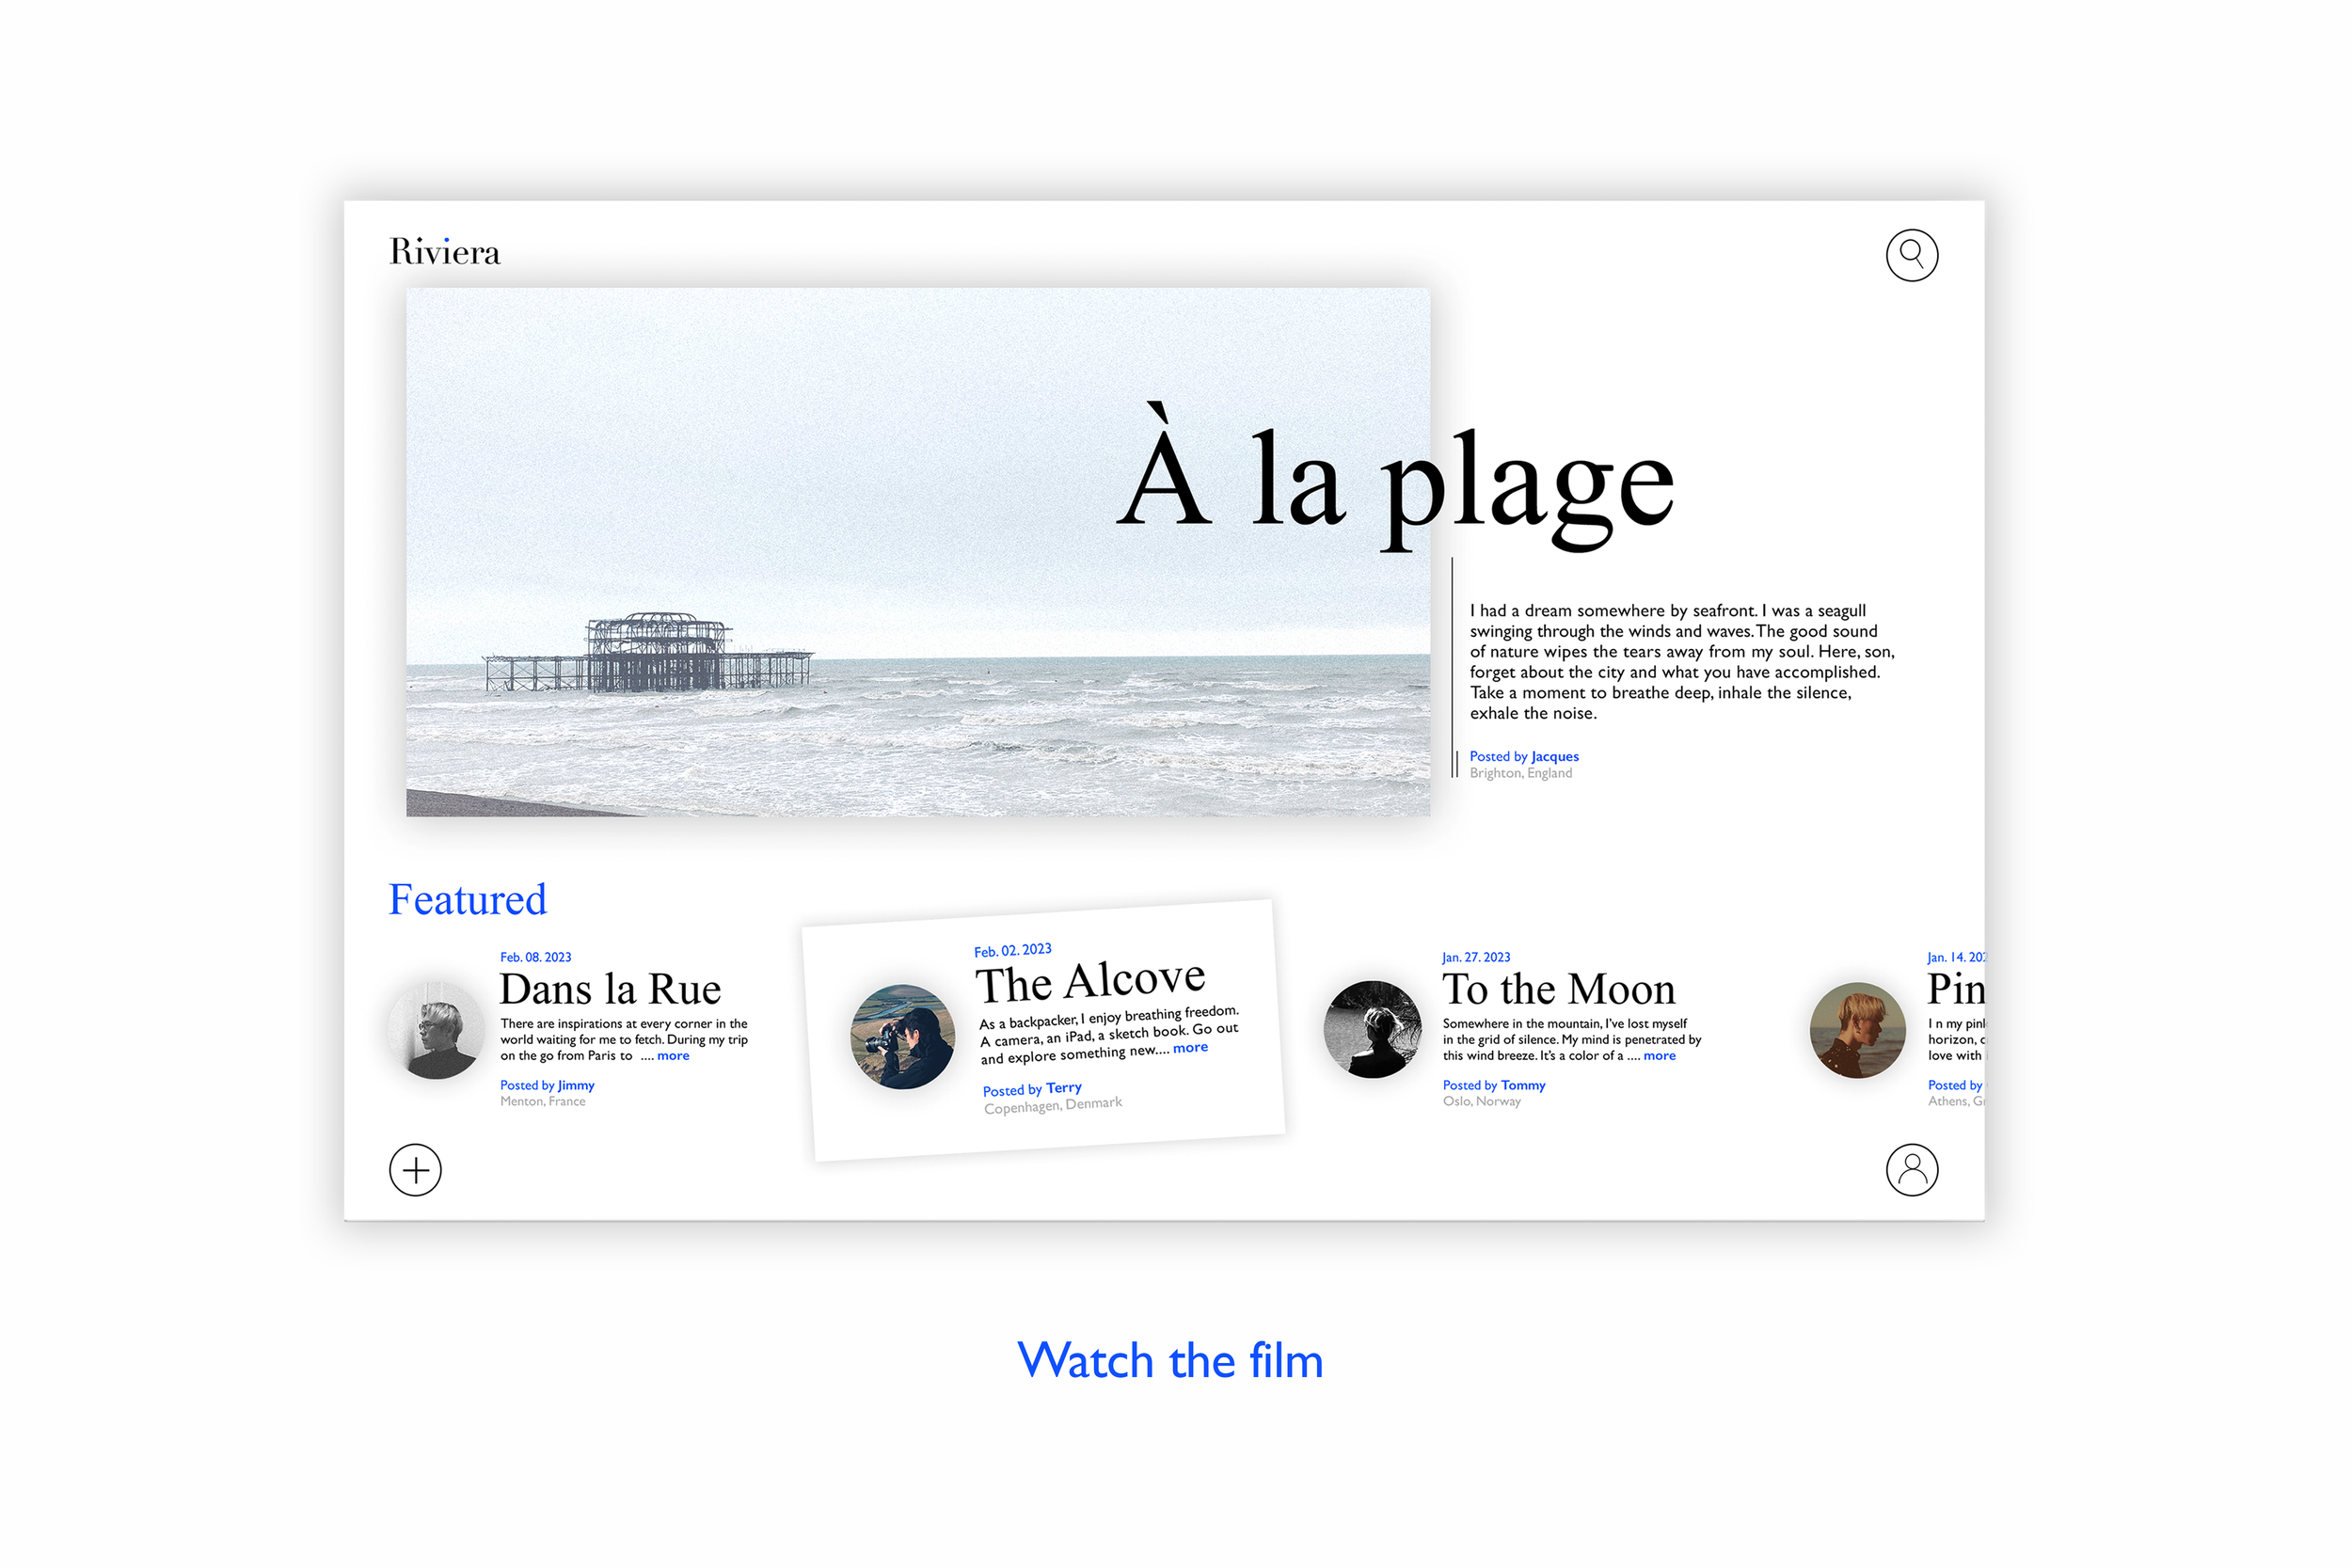
Task: Click the blonde person's avatar
Action: point(1857,1029)
